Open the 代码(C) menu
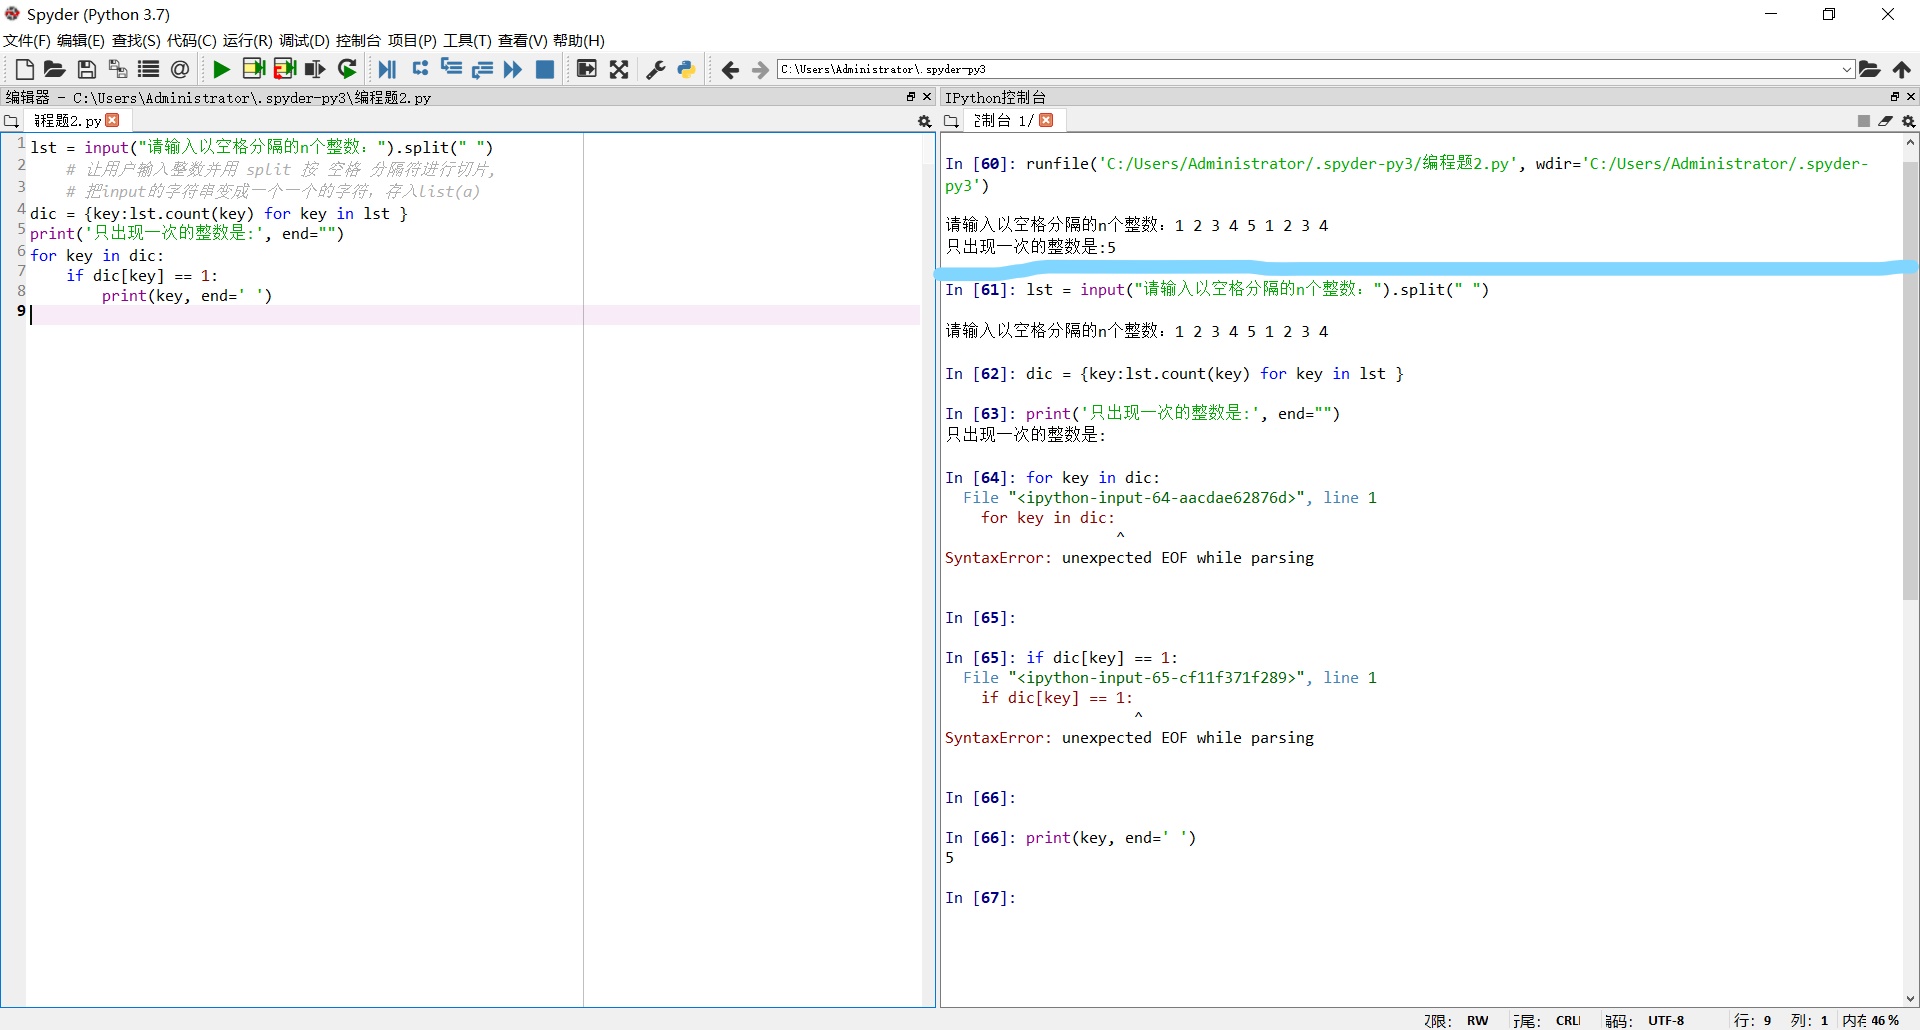Screen dimensions: 1920x1030 pos(191,41)
